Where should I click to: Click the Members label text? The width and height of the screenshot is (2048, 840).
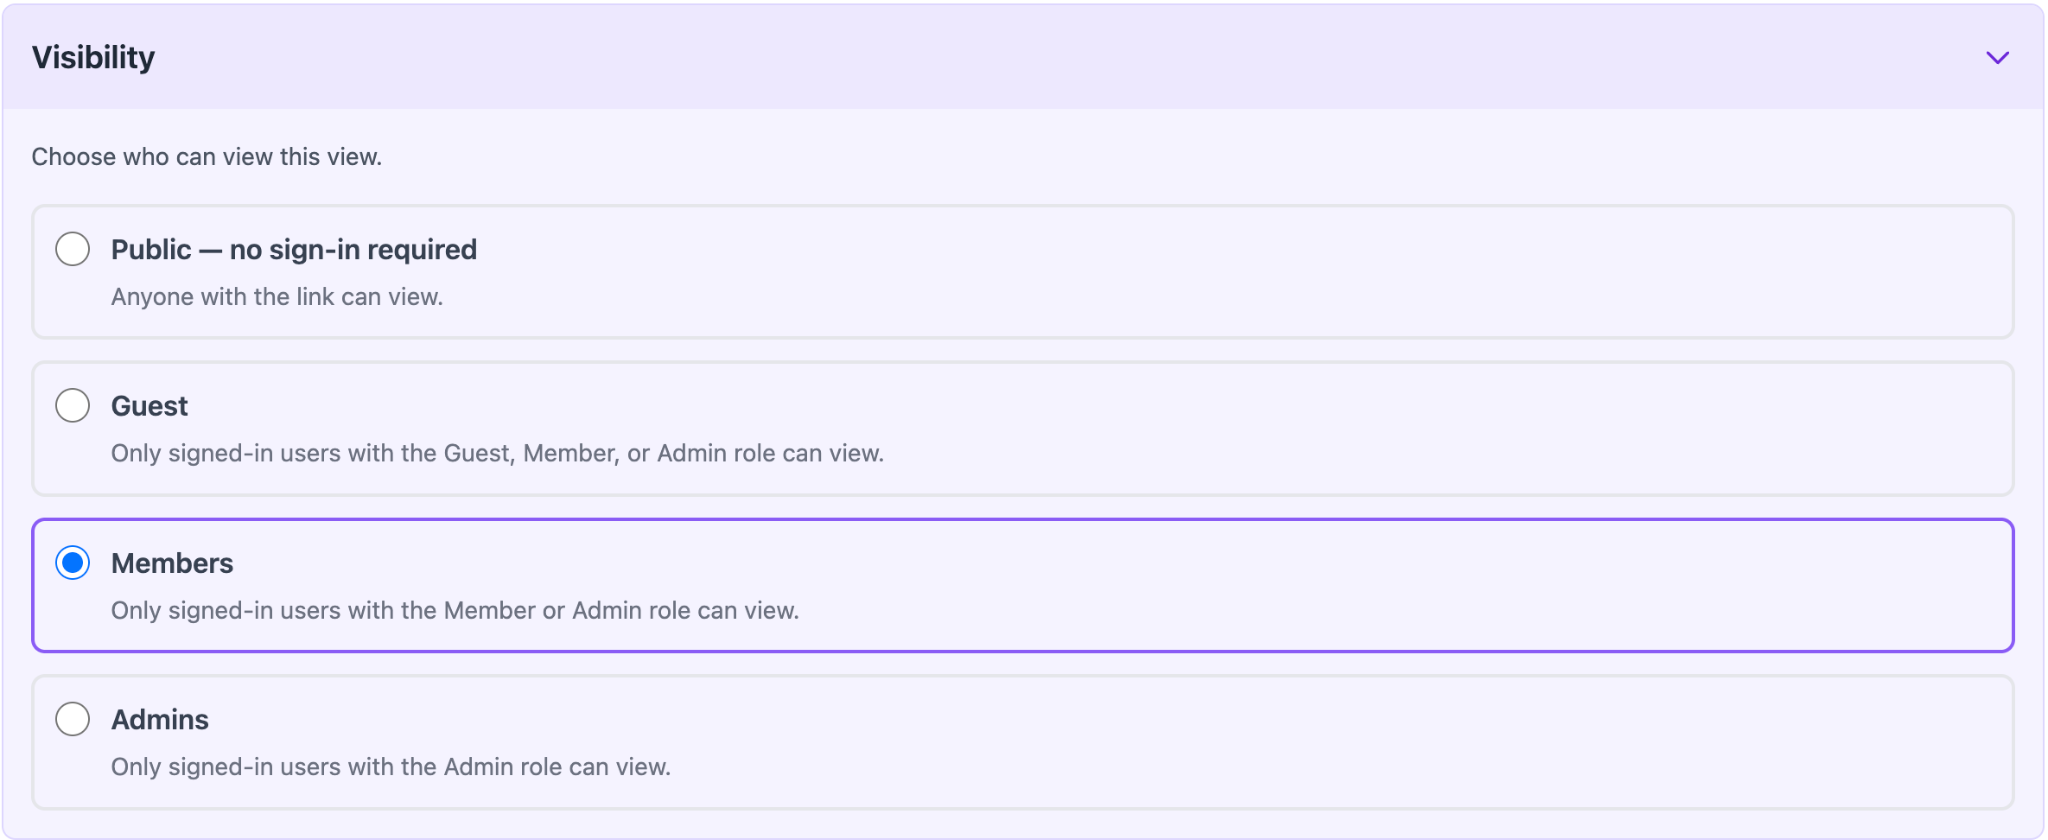[x=171, y=562]
